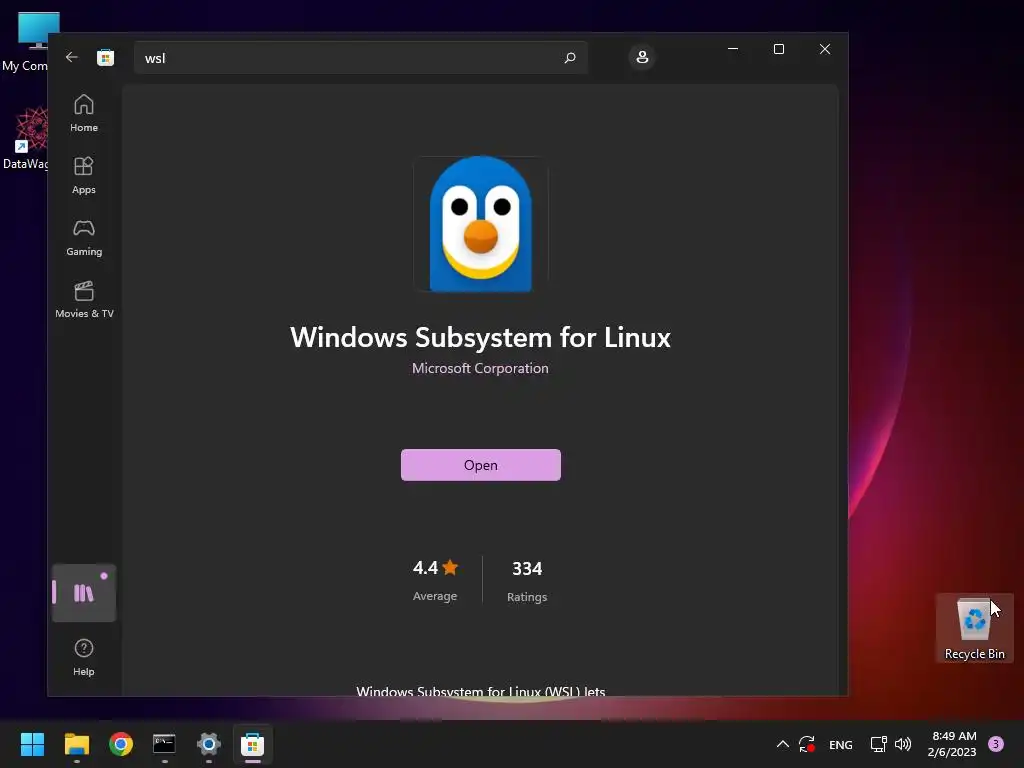This screenshot has width=1024, height=768.
Task: Maximize the Microsoft Store window
Action: (x=778, y=49)
